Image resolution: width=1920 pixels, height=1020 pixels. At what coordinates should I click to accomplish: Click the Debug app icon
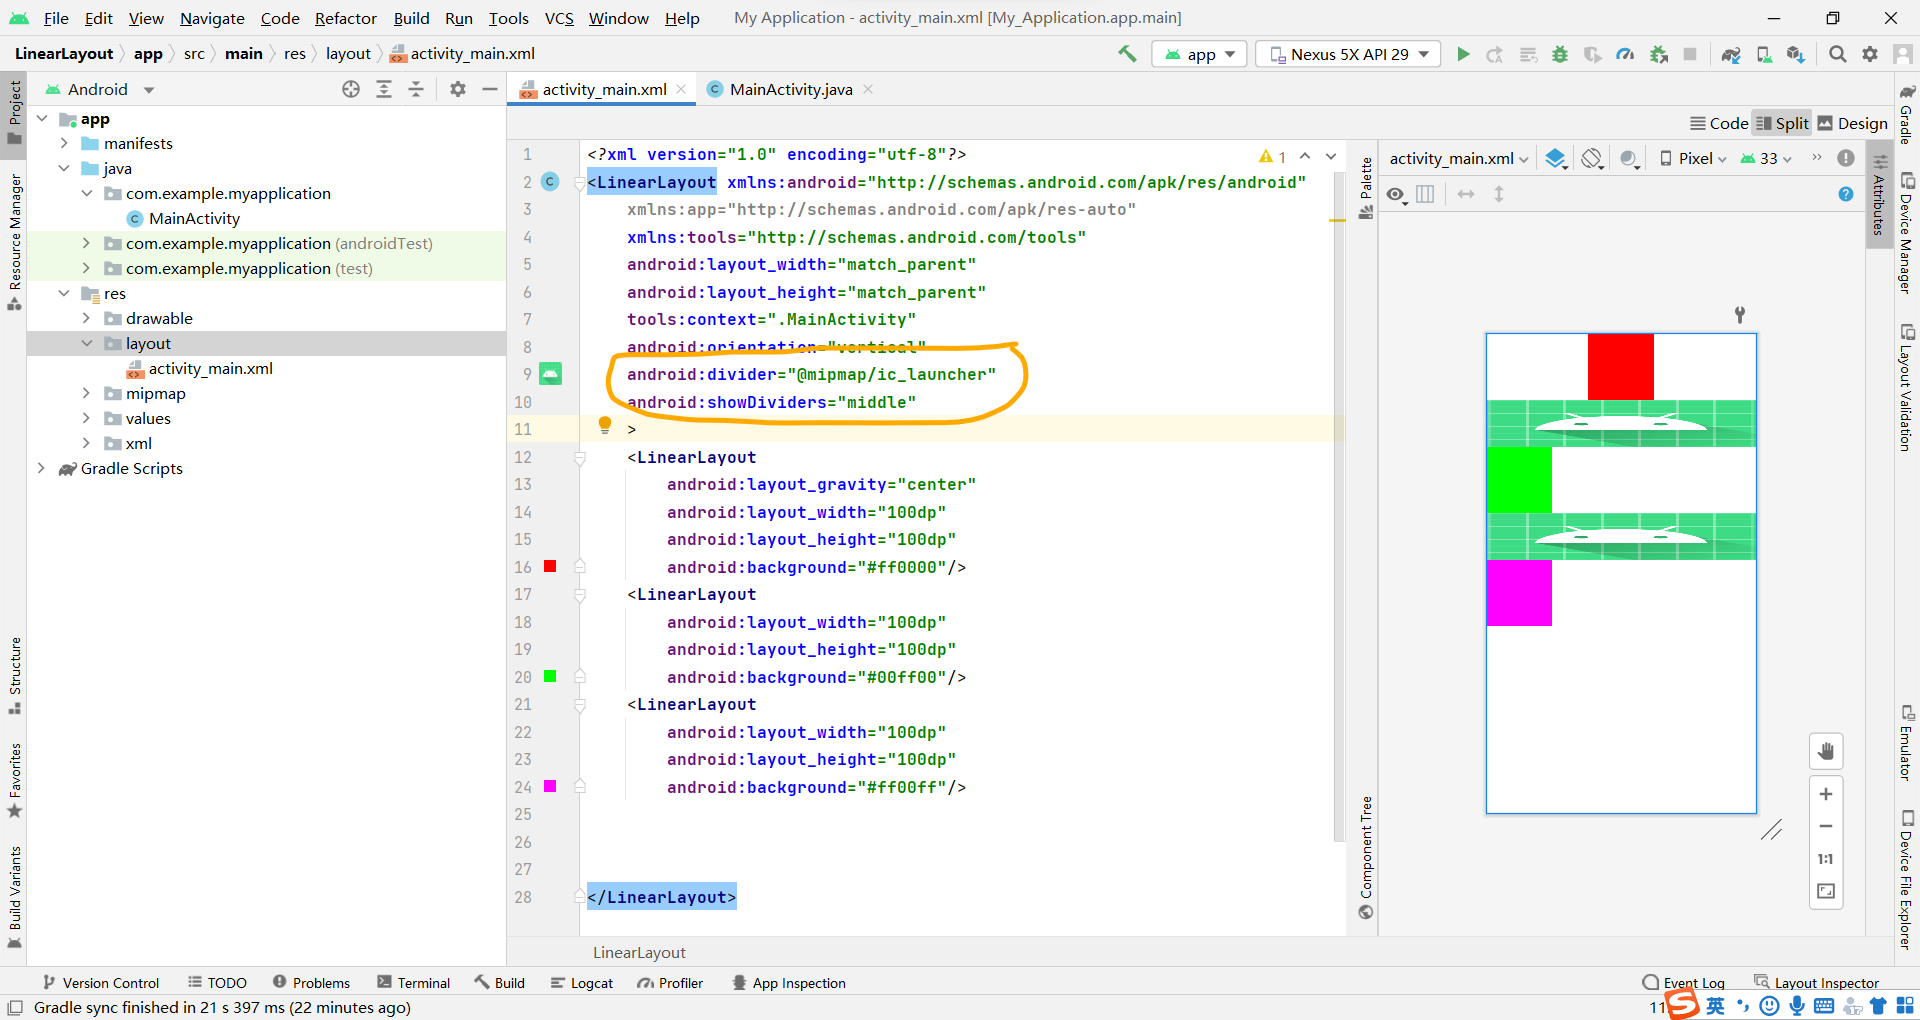(x=1560, y=54)
